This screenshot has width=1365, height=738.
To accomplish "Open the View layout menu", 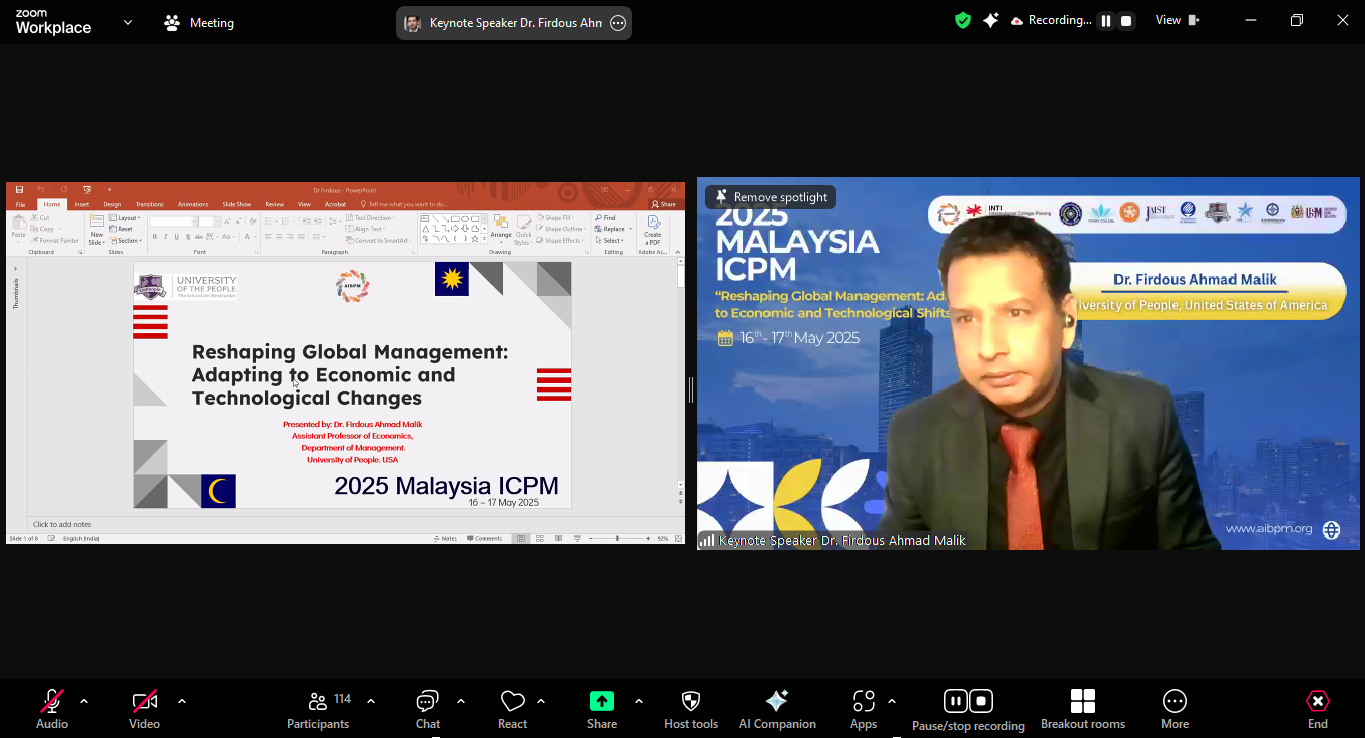I will (x=1178, y=20).
